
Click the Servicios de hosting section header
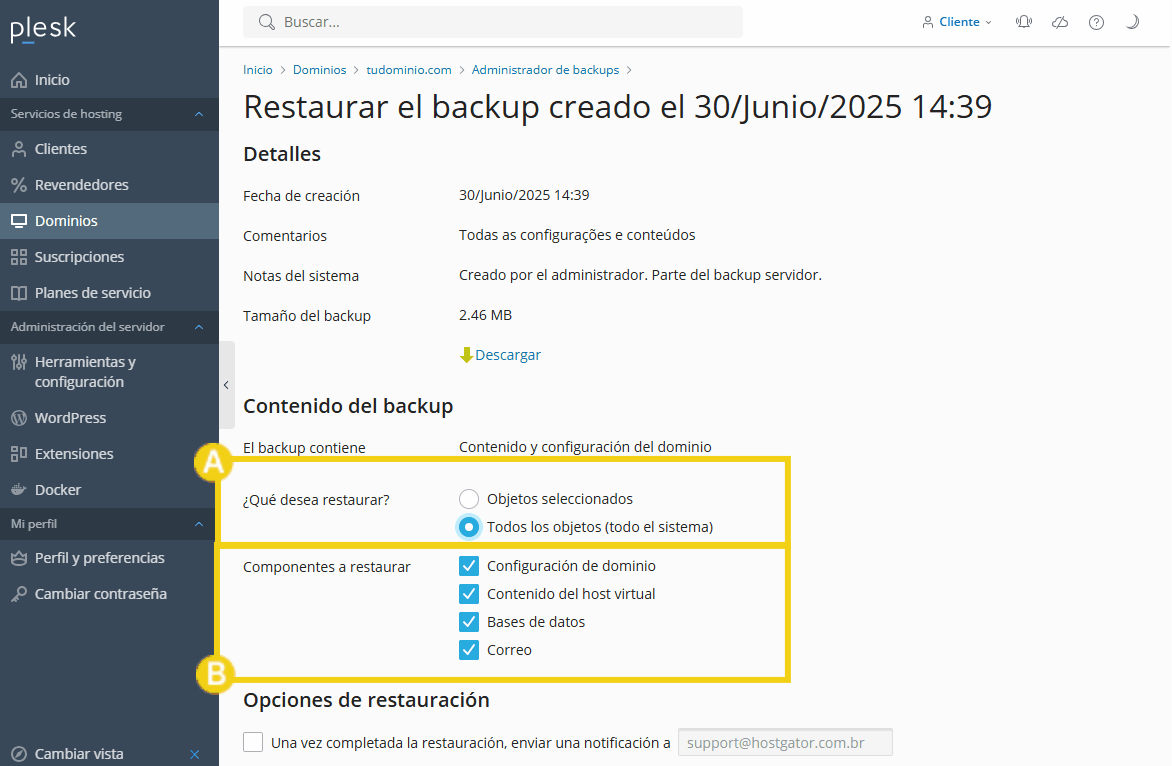click(109, 114)
